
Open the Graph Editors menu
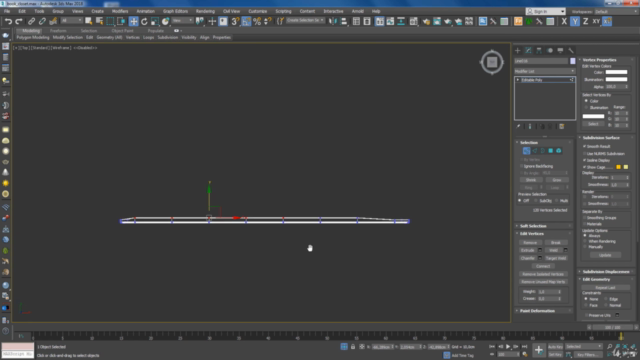pyautogui.click(x=175, y=11)
